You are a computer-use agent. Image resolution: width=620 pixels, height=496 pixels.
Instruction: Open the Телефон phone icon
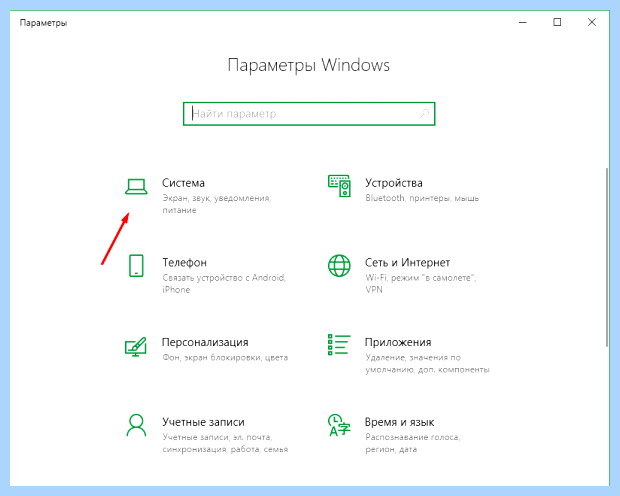click(x=136, y=265)
